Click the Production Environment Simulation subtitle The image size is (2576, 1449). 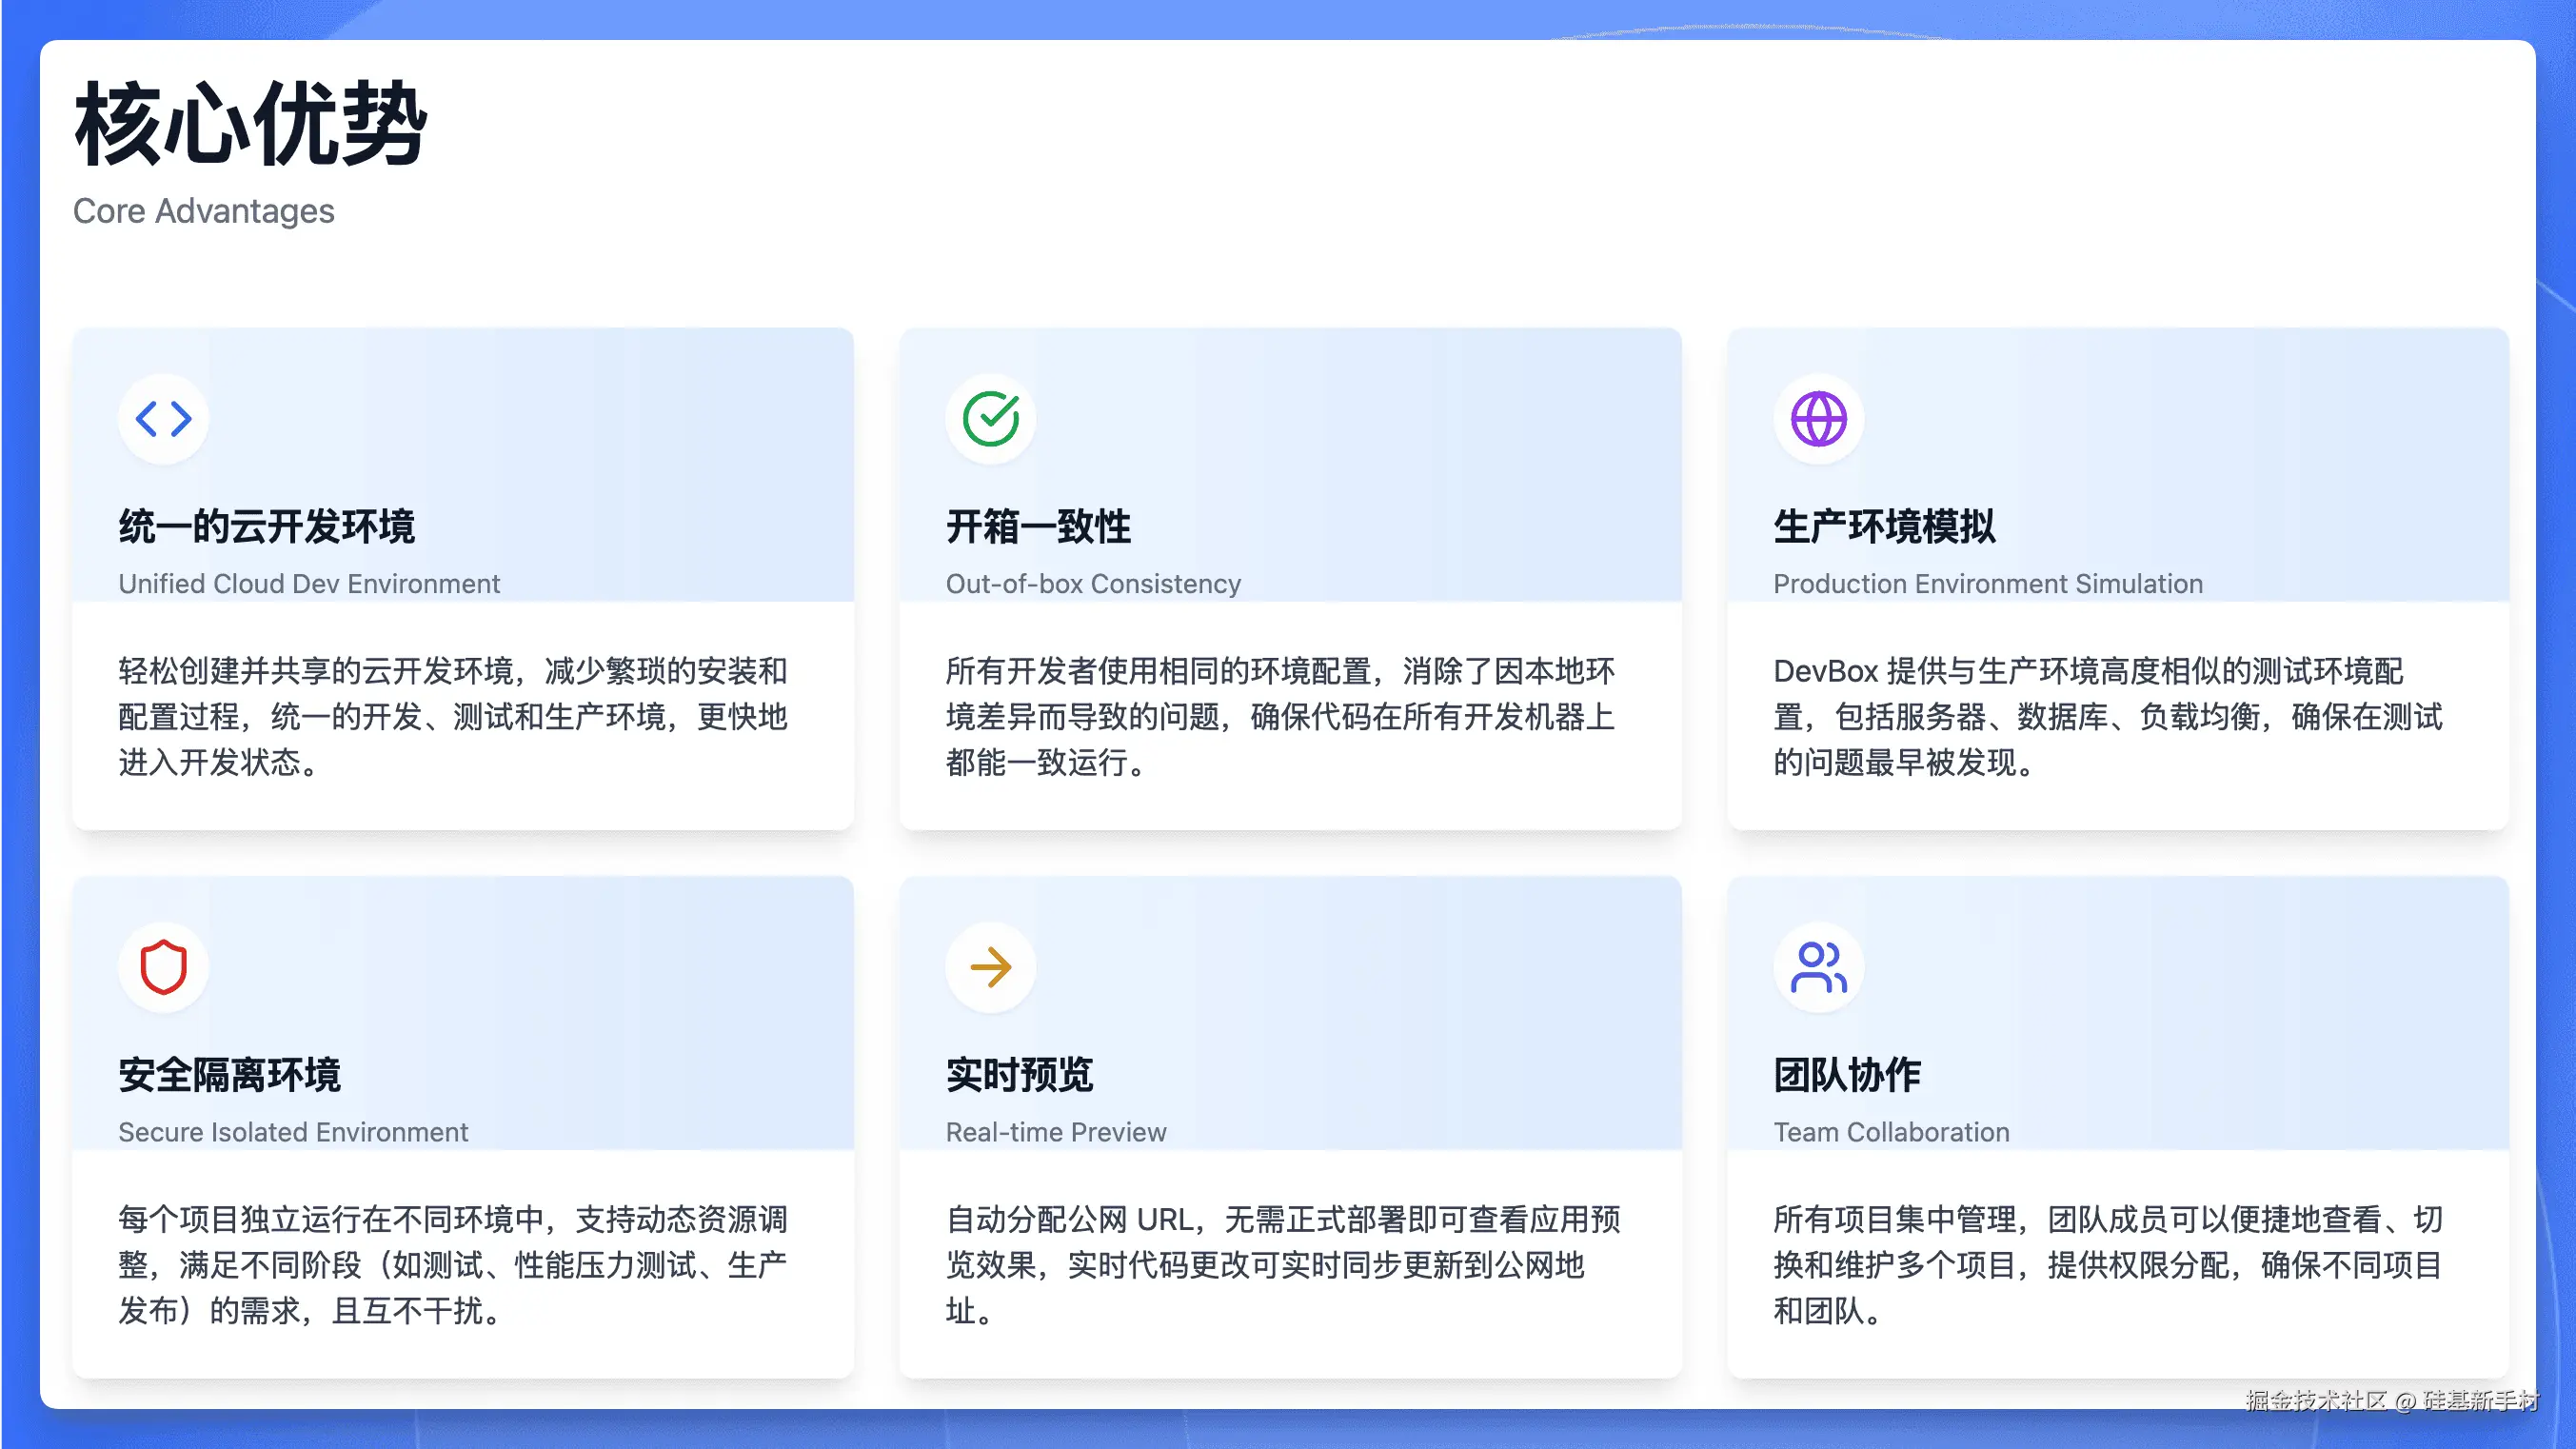click(1988, 584)
